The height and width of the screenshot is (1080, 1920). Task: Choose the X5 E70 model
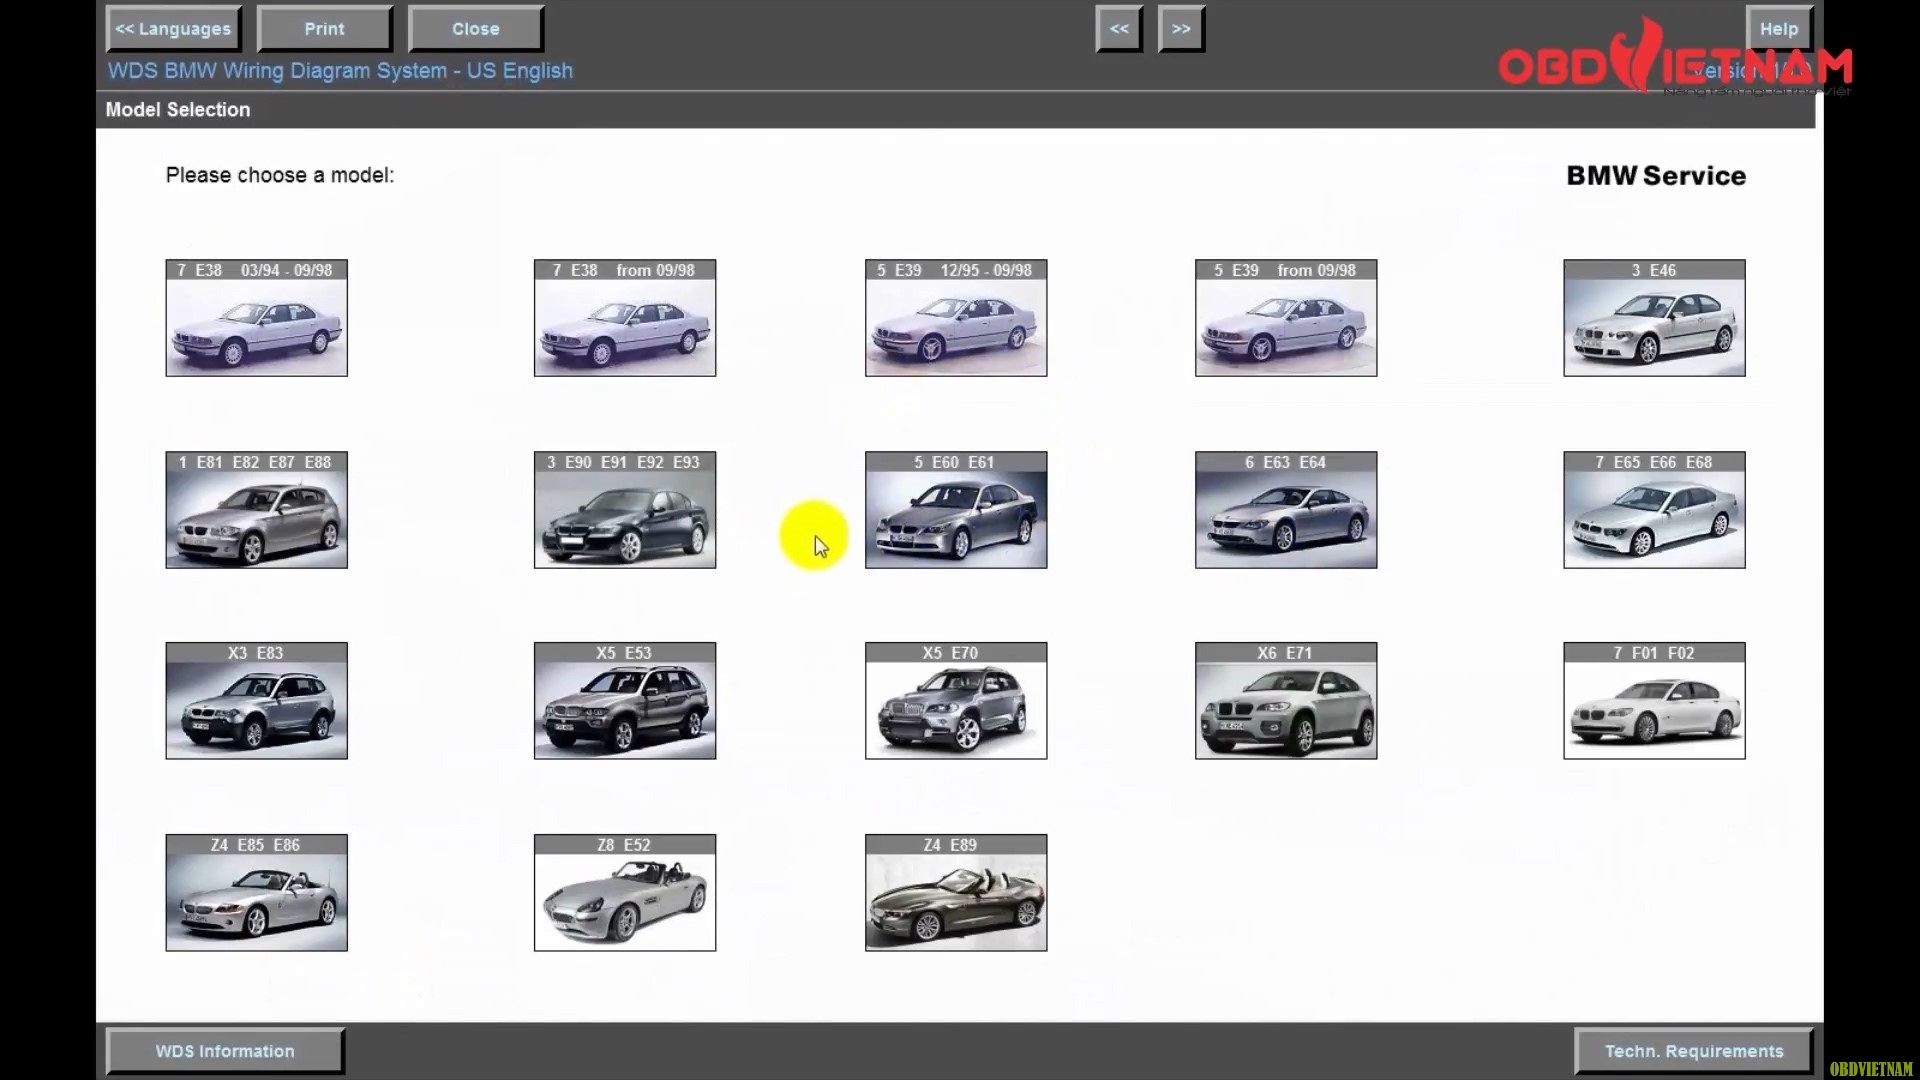point(956,701)
